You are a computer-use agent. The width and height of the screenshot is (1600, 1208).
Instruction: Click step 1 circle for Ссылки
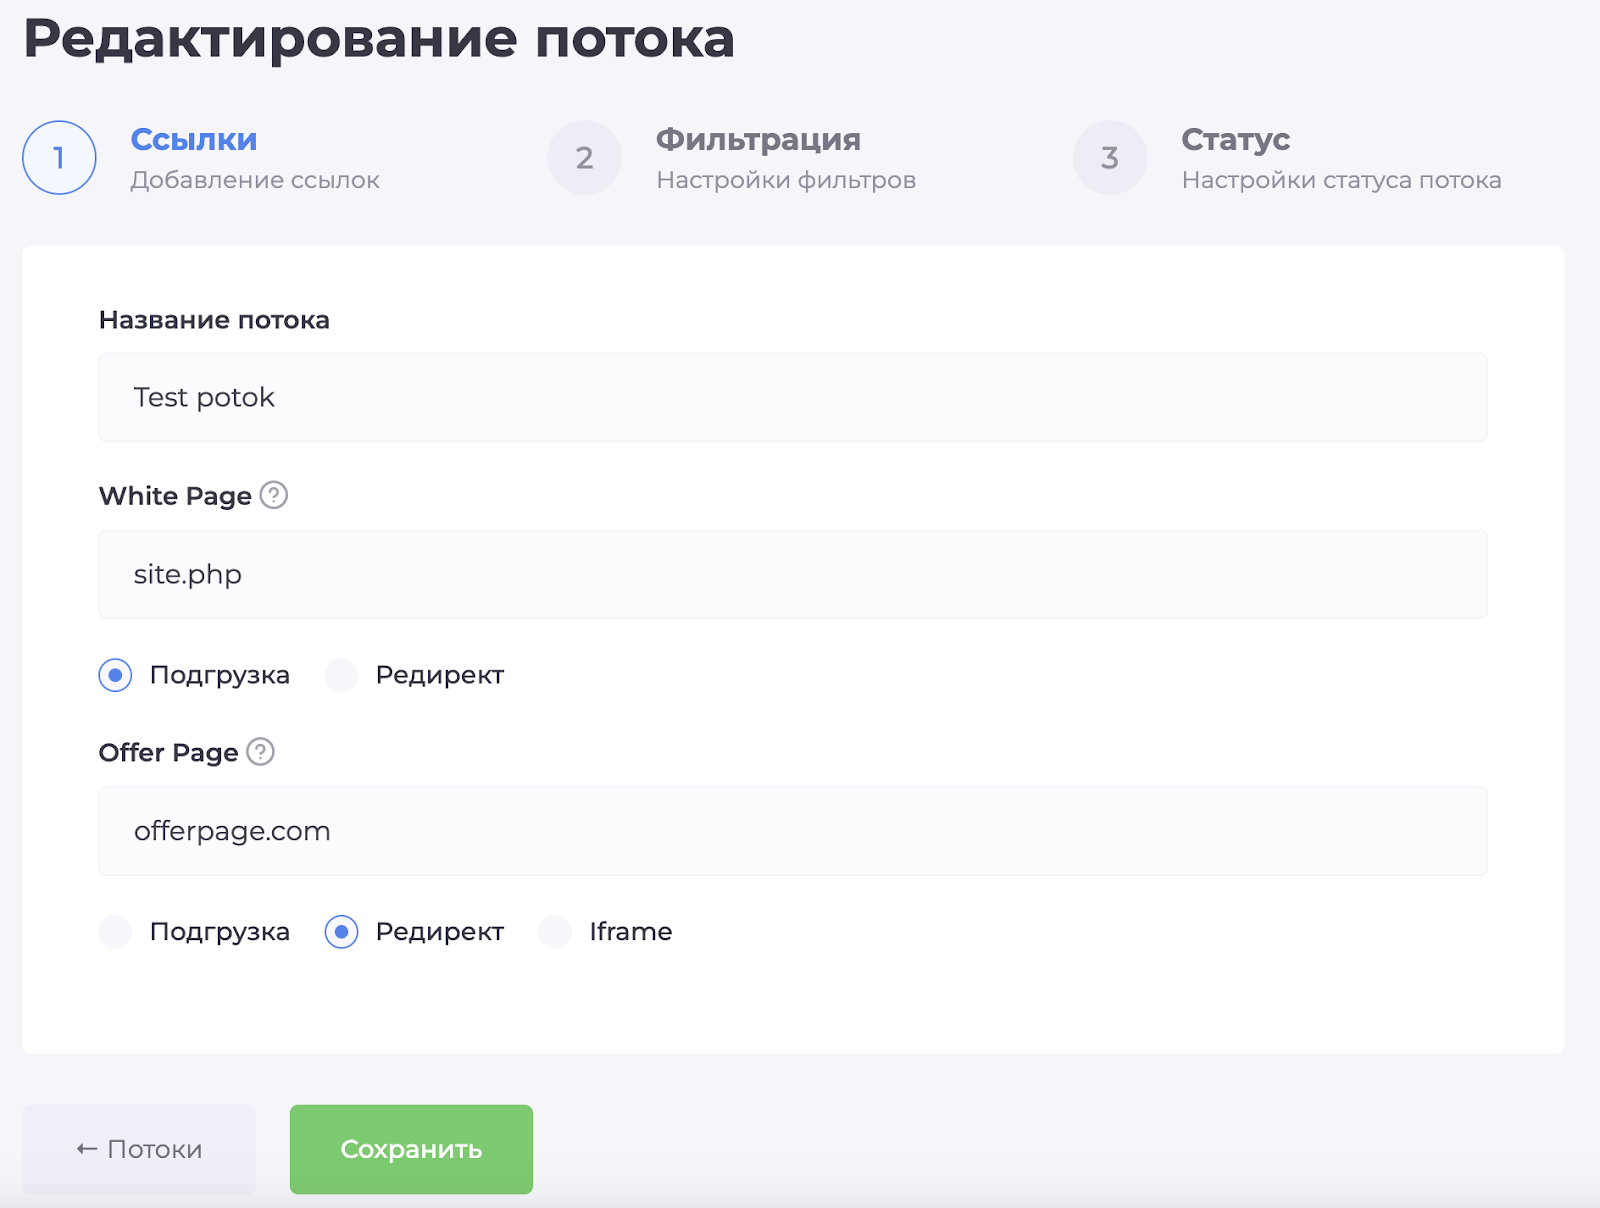59,158
